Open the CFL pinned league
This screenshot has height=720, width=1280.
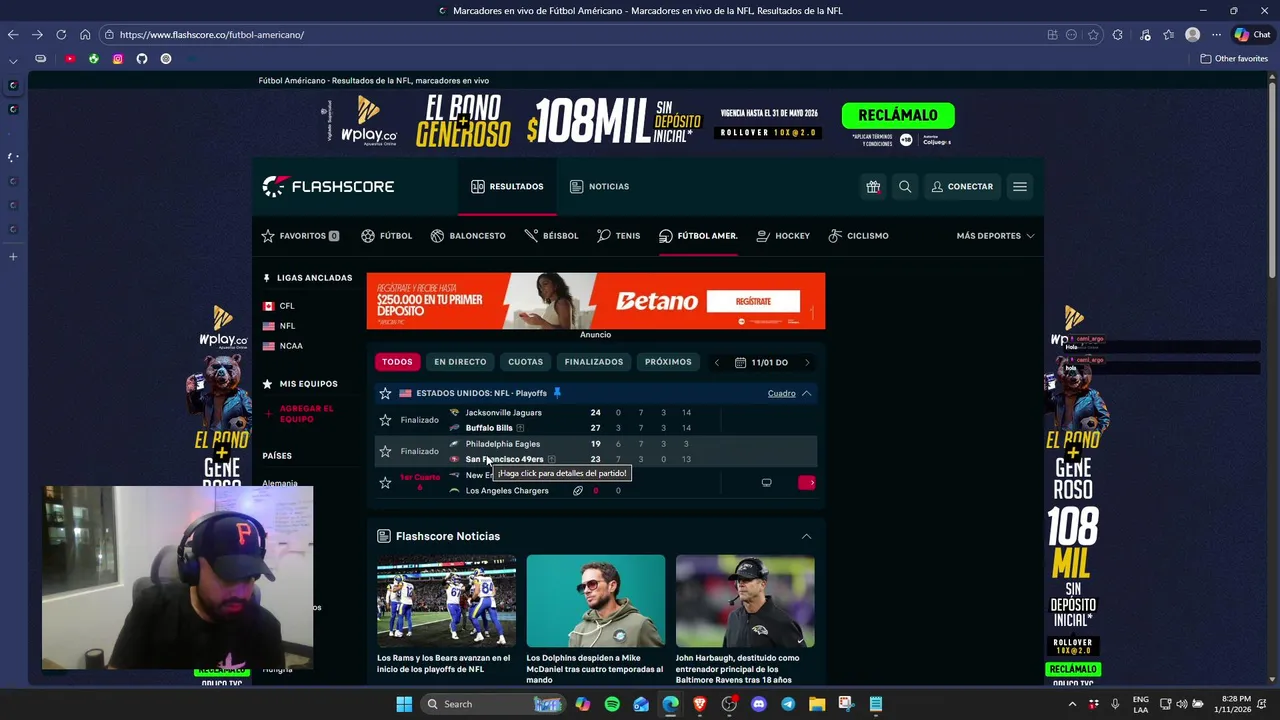[287, 306]
